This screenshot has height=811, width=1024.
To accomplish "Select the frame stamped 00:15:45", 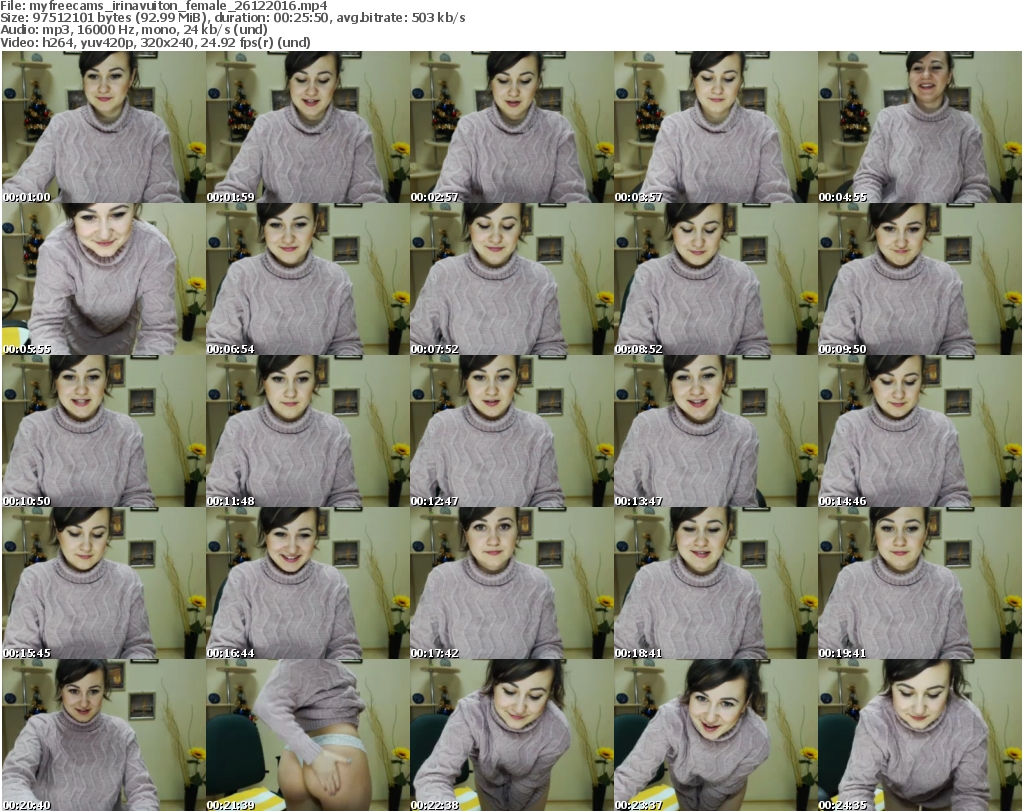I will (x=104, y=583).
